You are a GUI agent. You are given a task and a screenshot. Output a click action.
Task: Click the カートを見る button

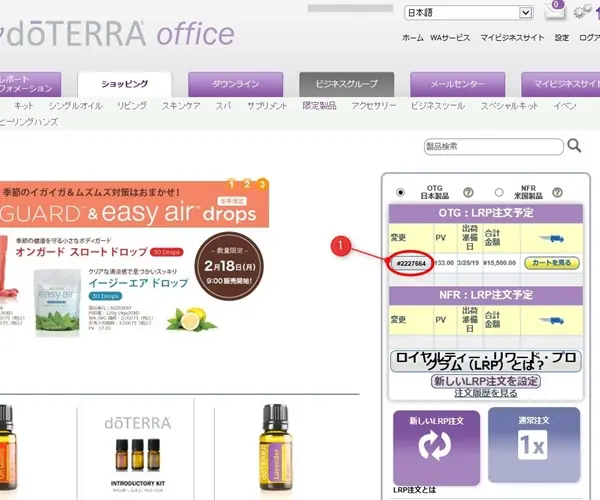551,263
